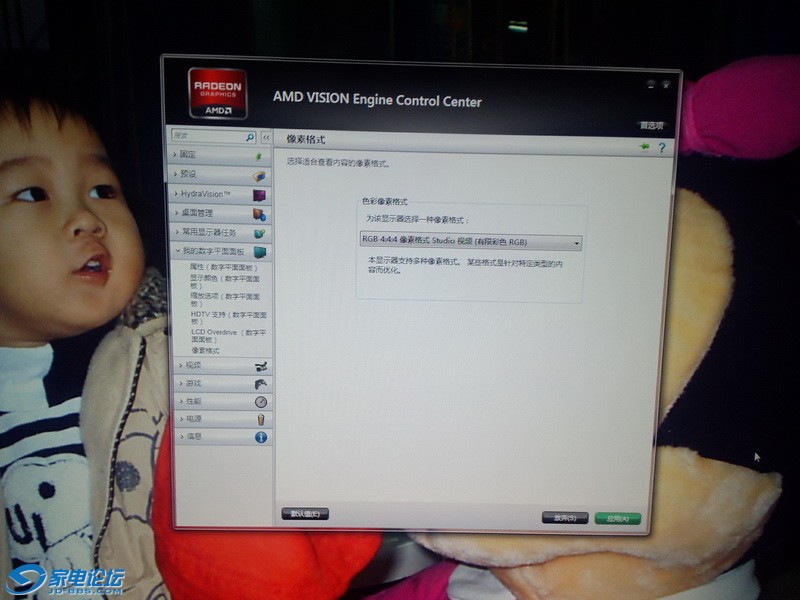Click the 默认值 defaults button
This screenshot has height=600, width=800.
coord(304,514)
